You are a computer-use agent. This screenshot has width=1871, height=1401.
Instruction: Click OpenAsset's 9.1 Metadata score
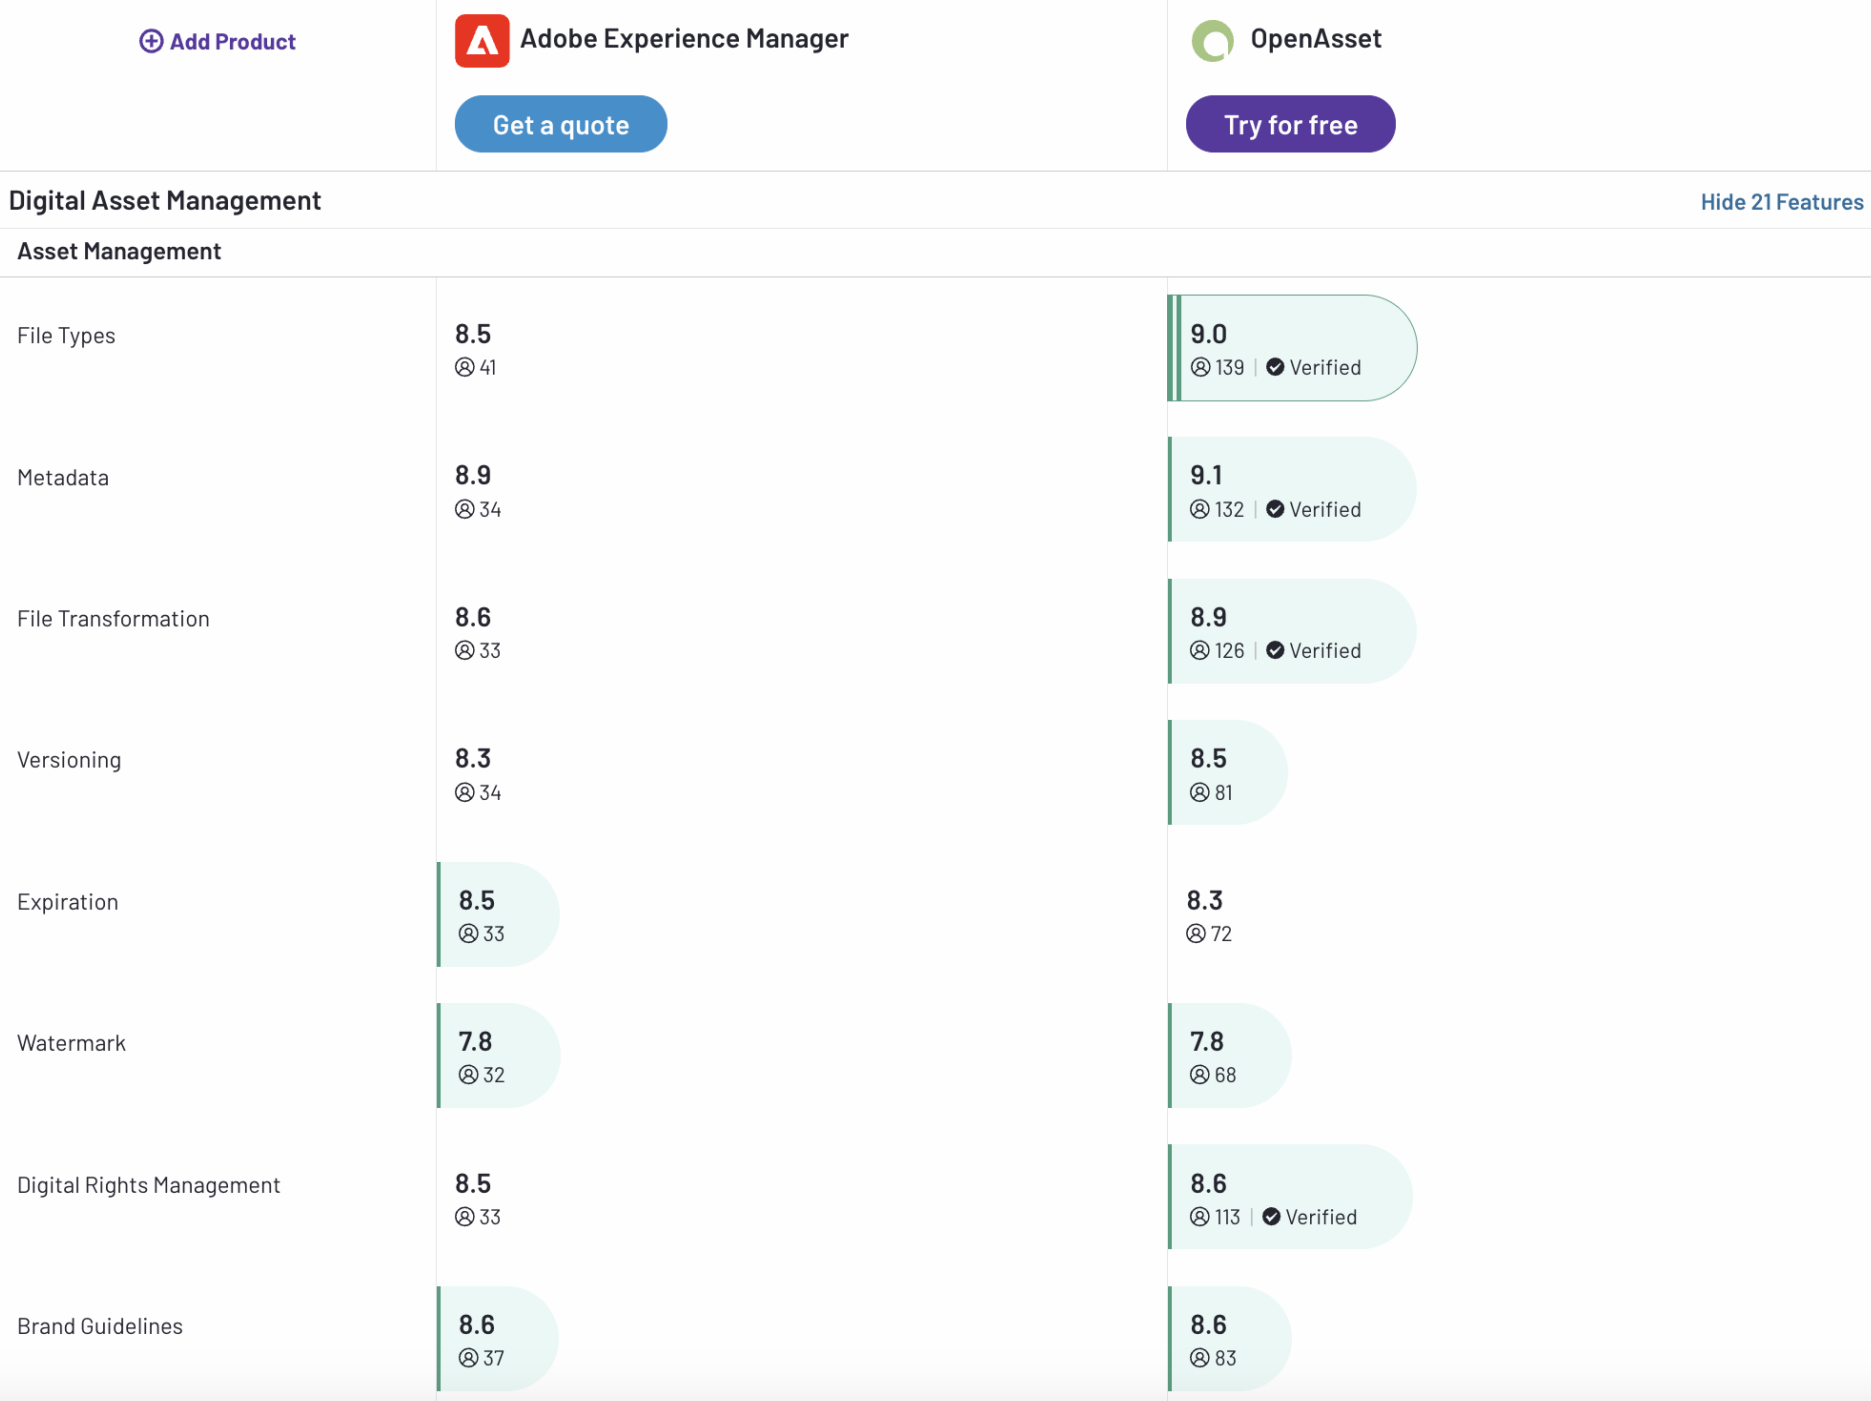coord(1206,475)
